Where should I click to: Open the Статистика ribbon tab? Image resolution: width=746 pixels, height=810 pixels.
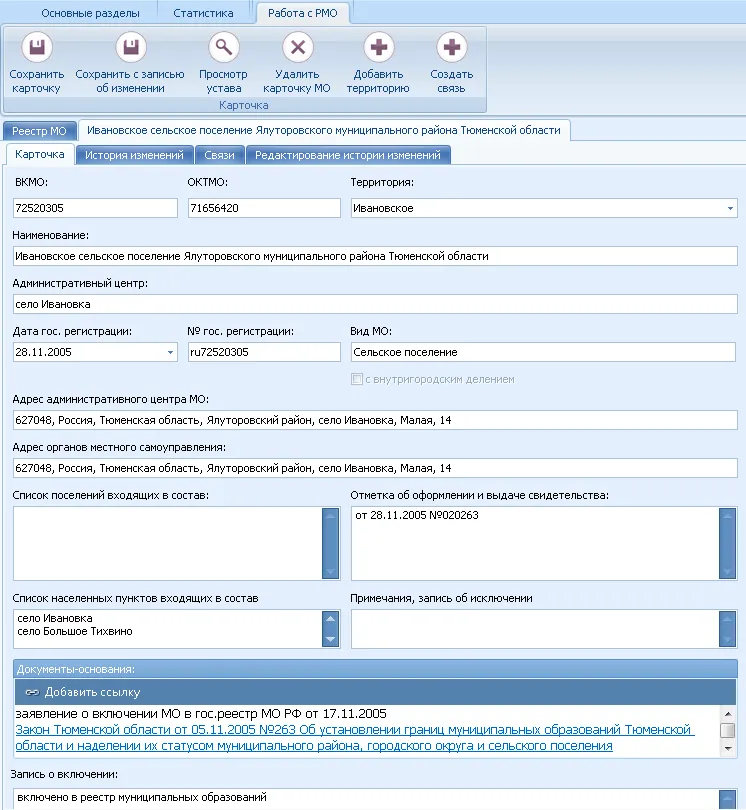click(203, 13)
